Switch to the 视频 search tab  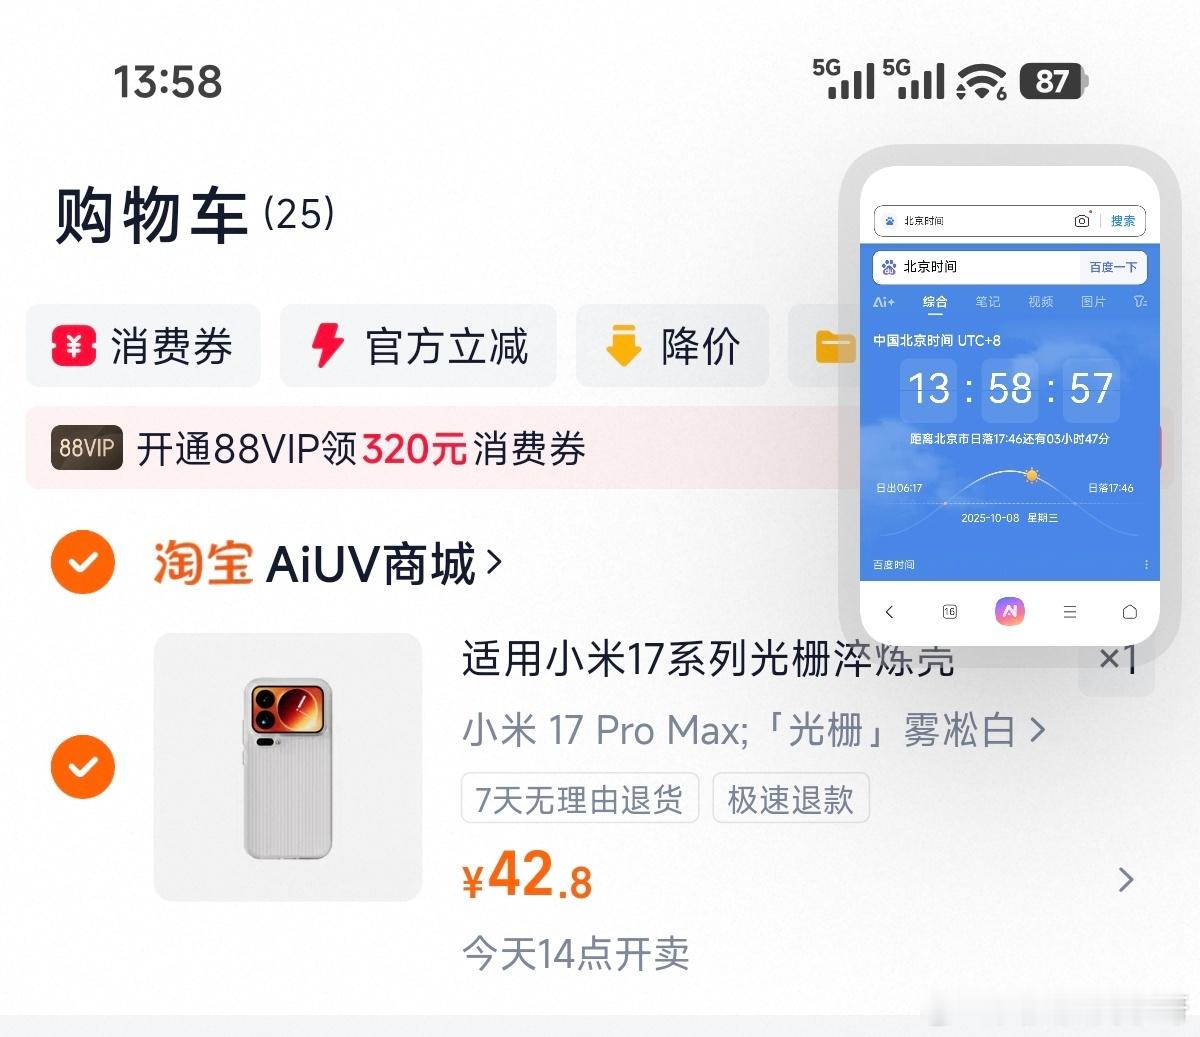coord(1040,301)
